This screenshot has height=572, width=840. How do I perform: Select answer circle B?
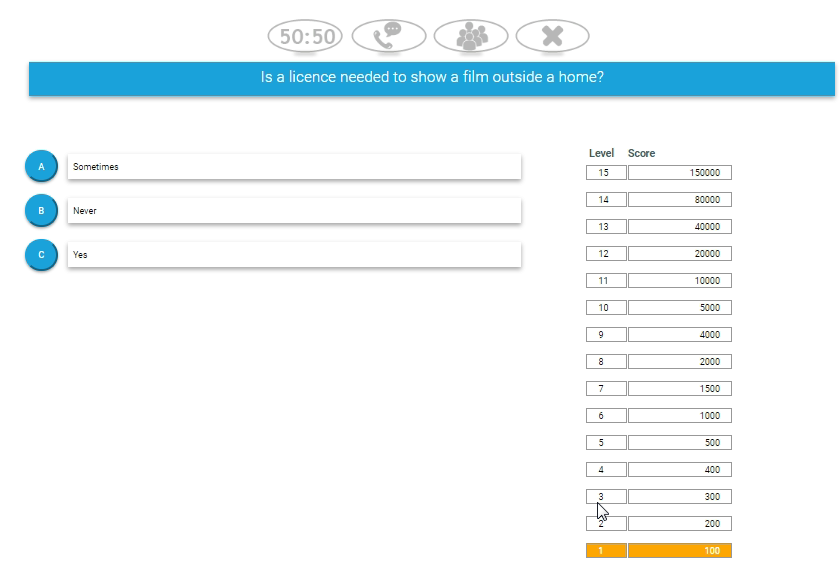point(41,211)
